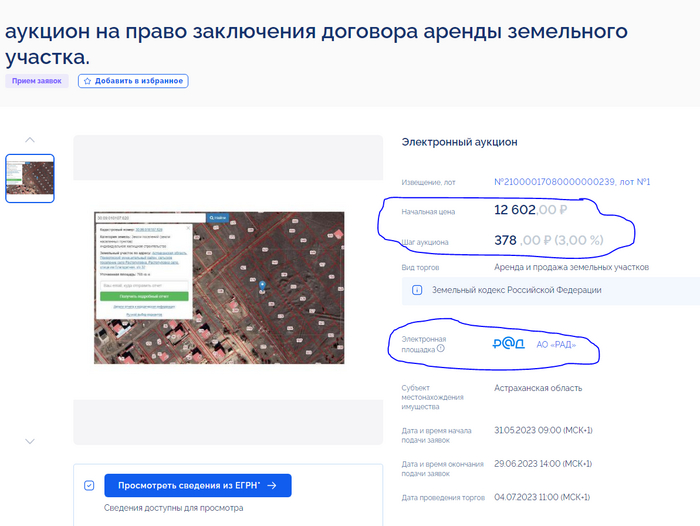700x526 pixels.
Task: Select the map thumbnail in the gallery
Action: pos(30,177)
